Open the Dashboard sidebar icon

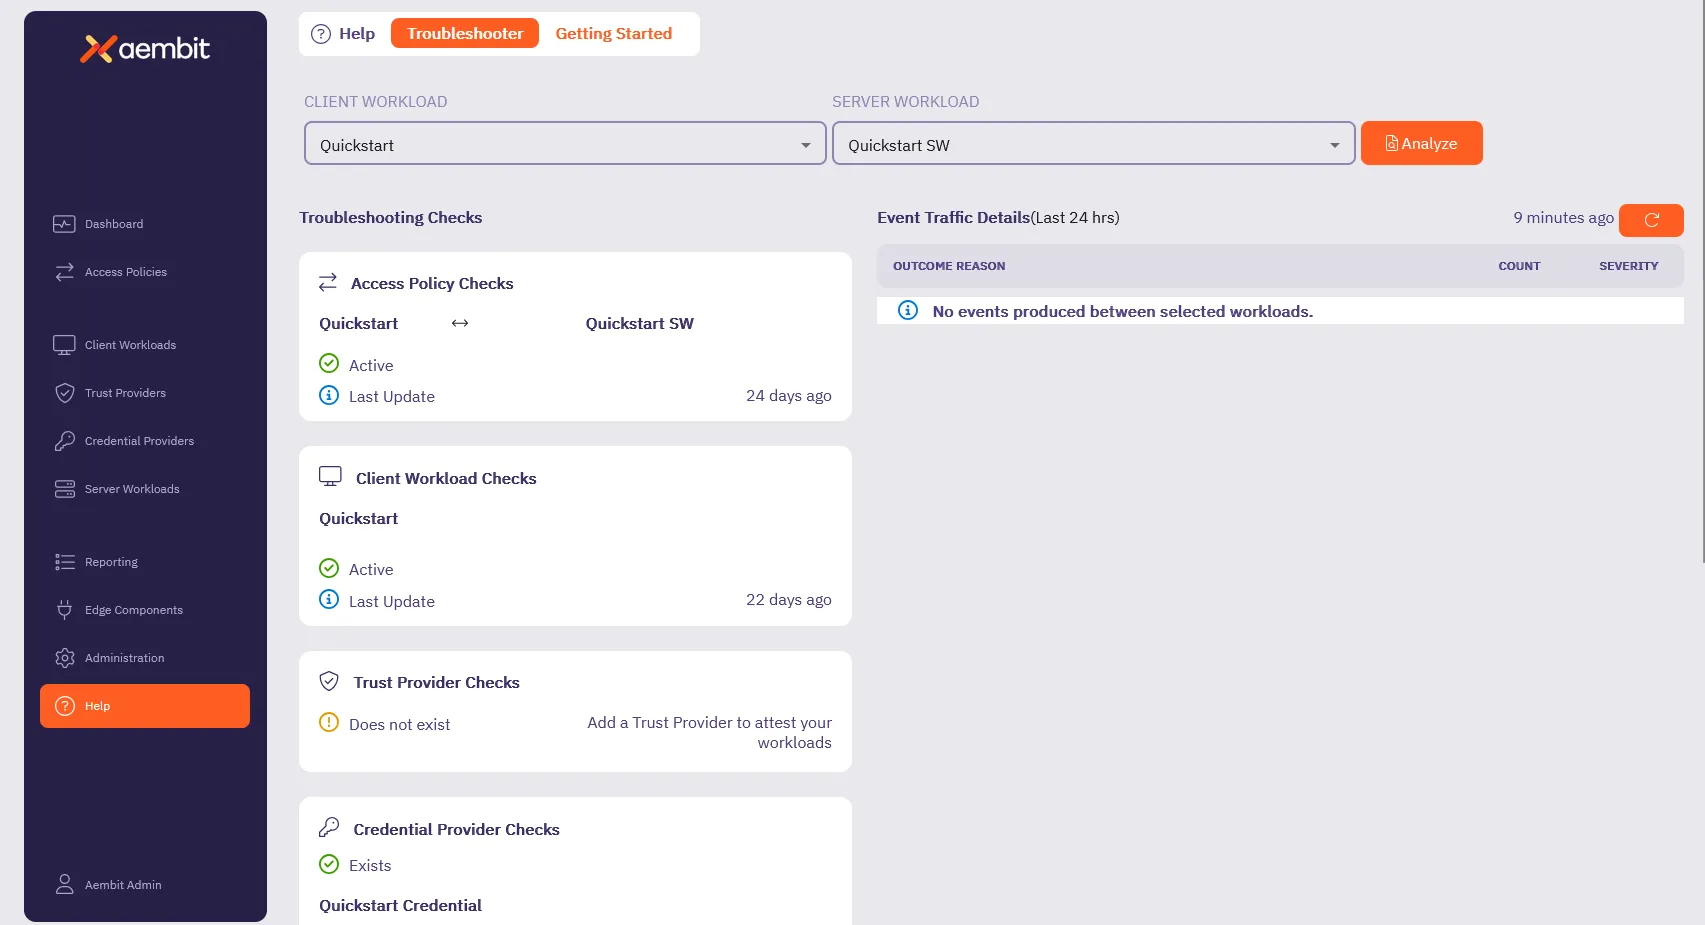64,224
